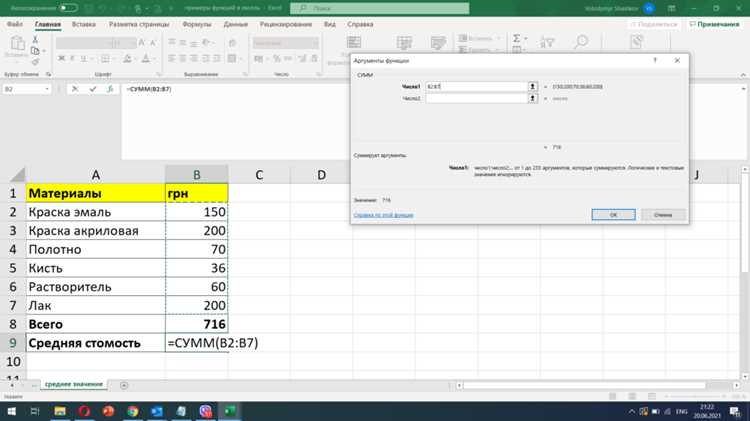The height and width of the screenshot is (421, 750).
Task: Click the Примечания comments button
Action: coord(714,24)
